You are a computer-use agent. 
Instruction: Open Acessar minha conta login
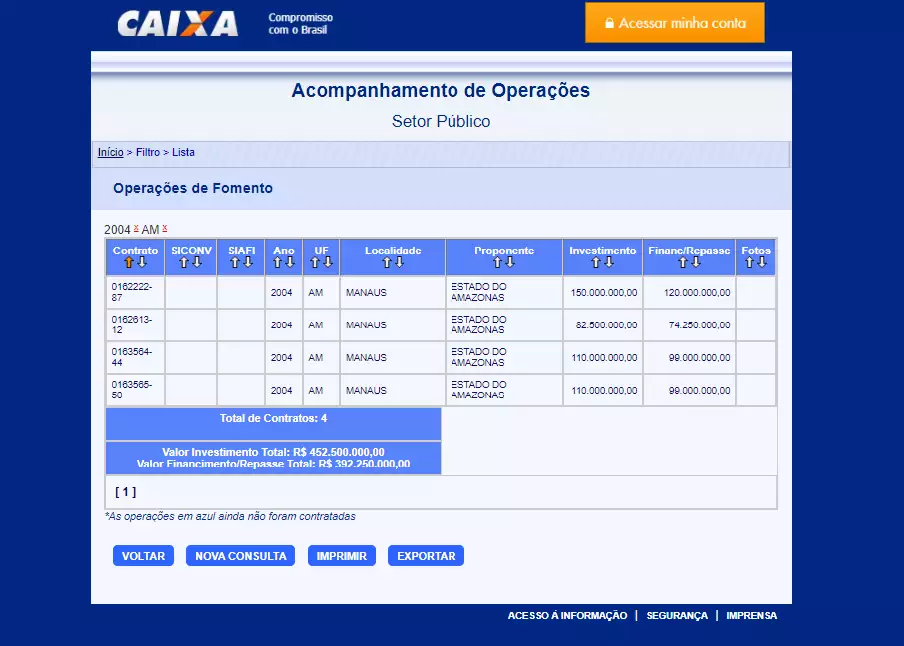click(675, 23)
